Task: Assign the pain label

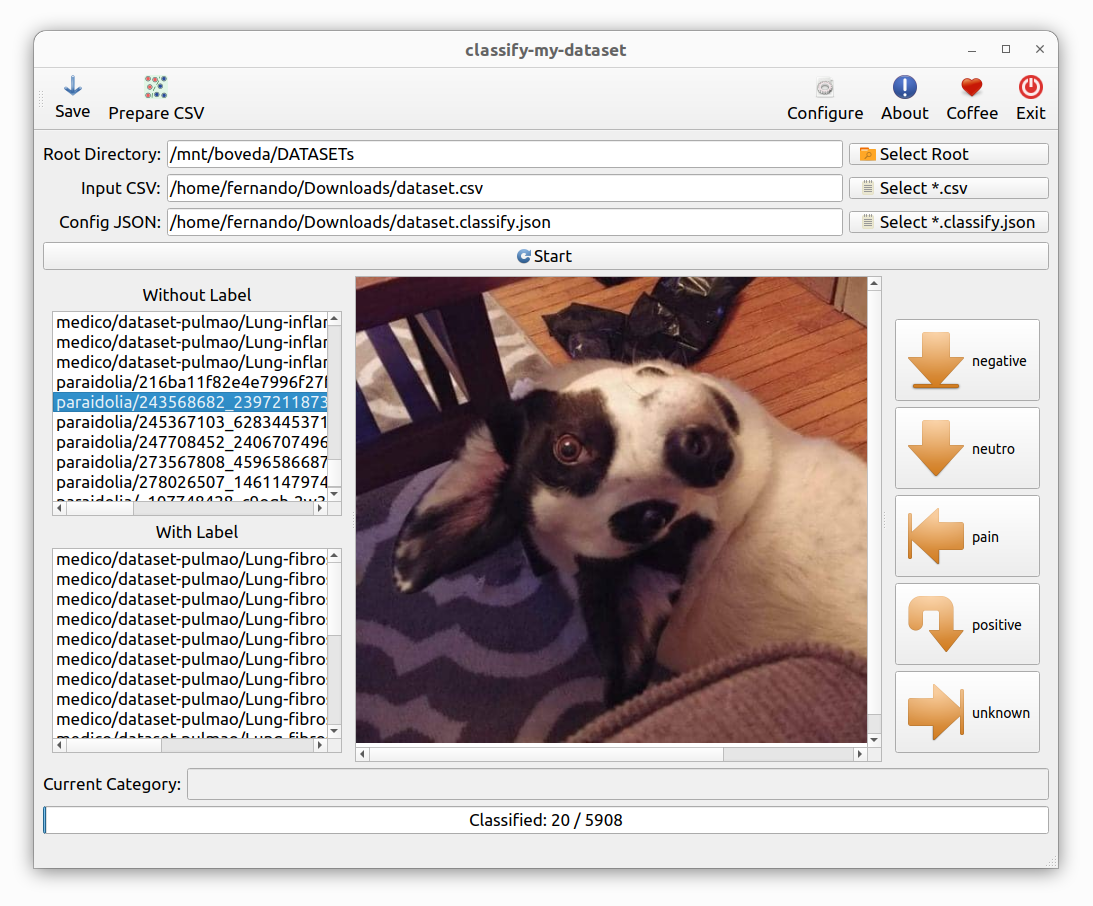Action: coord(967,536)
